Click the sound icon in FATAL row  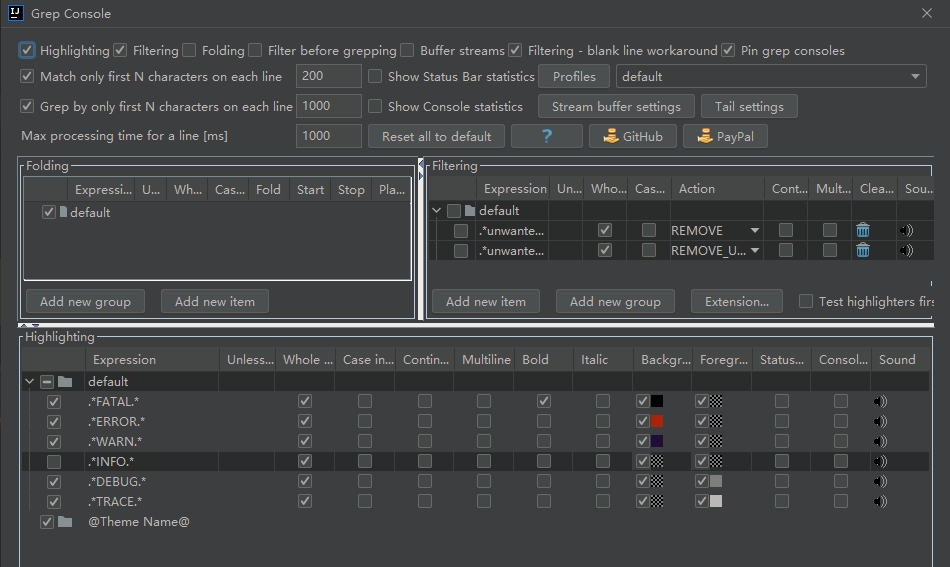[x=880, y=401]
